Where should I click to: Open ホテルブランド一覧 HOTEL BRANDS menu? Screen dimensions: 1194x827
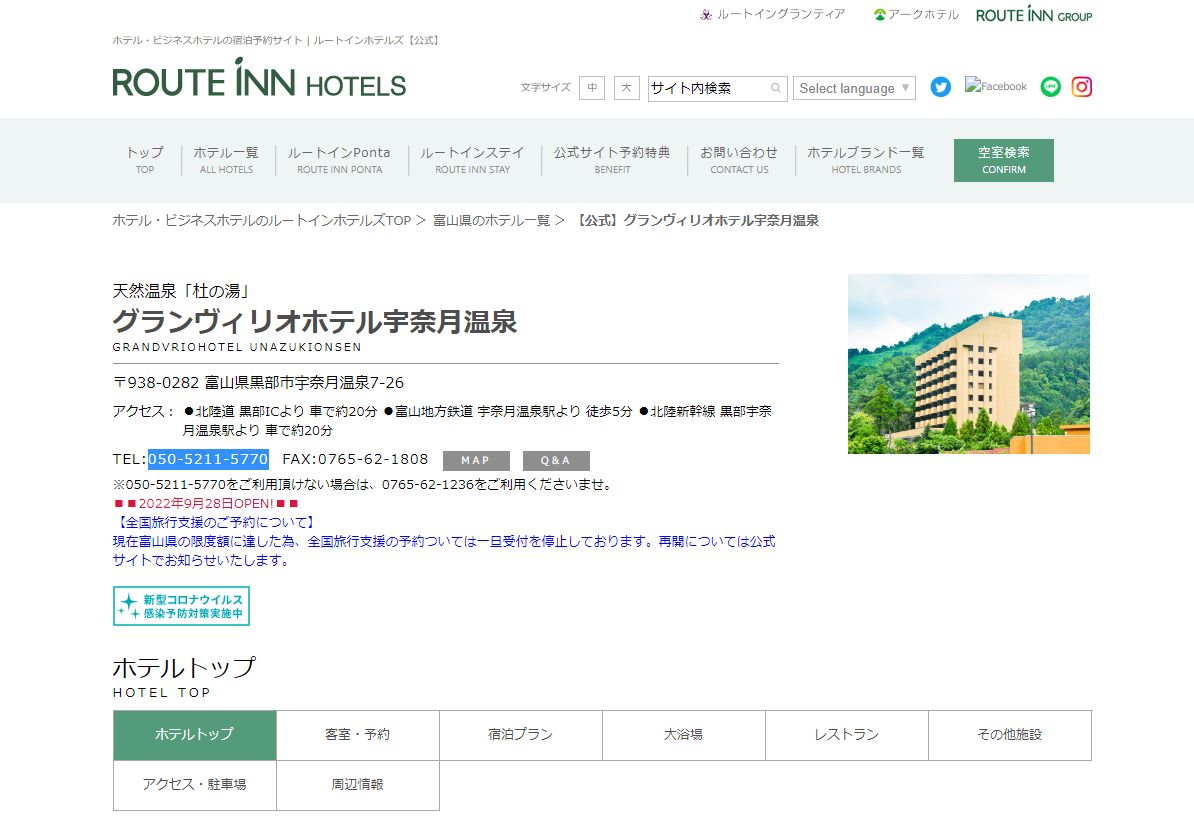866,160
